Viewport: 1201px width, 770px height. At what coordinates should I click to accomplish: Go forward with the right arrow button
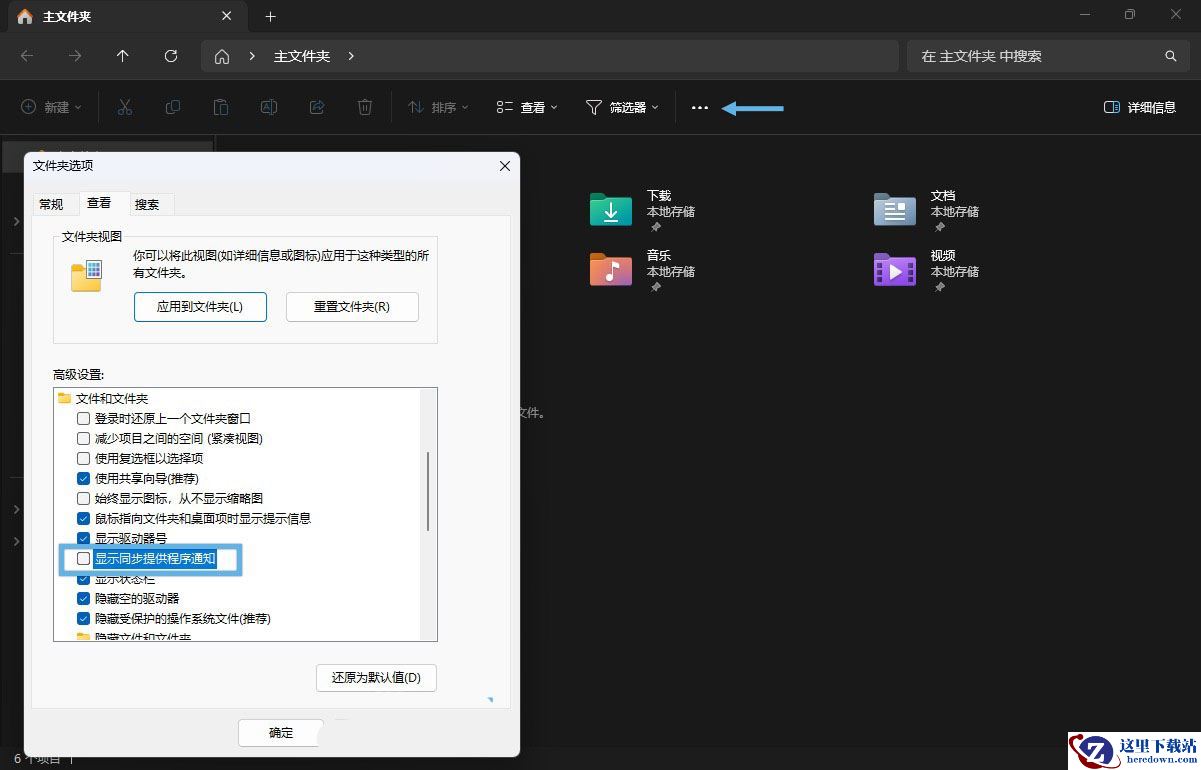pyautogui.click(x=75, y=56)
